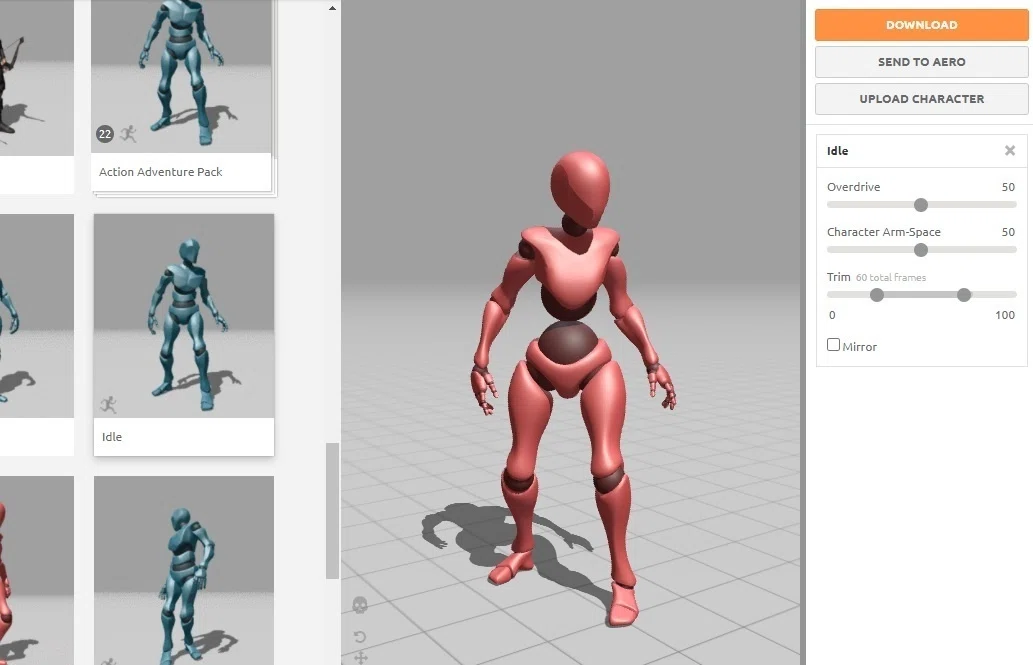The height and width of the screenshot is (665, 1033).
Task: Click running figure icon on Action Adventure Pack
Action: tap(128, 134)
